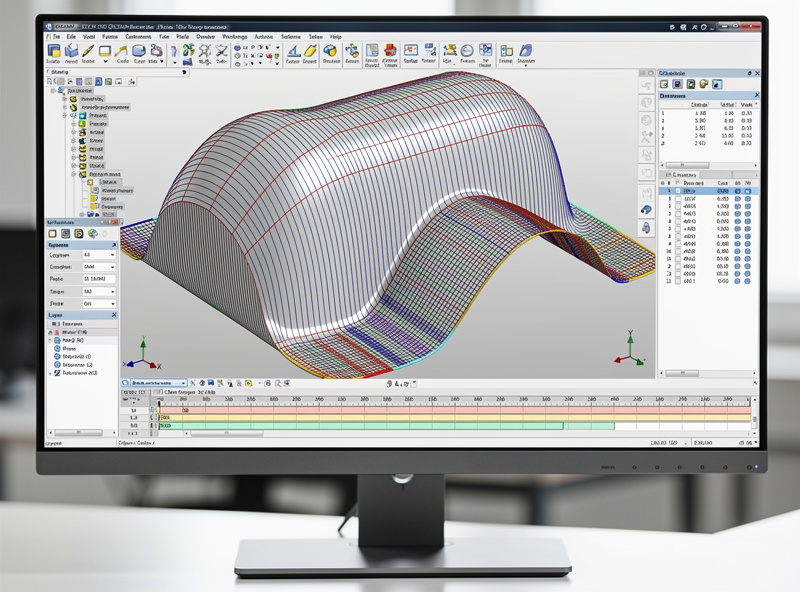
Task: Close the Layer panel with its X
Action: tap(114, 315)
